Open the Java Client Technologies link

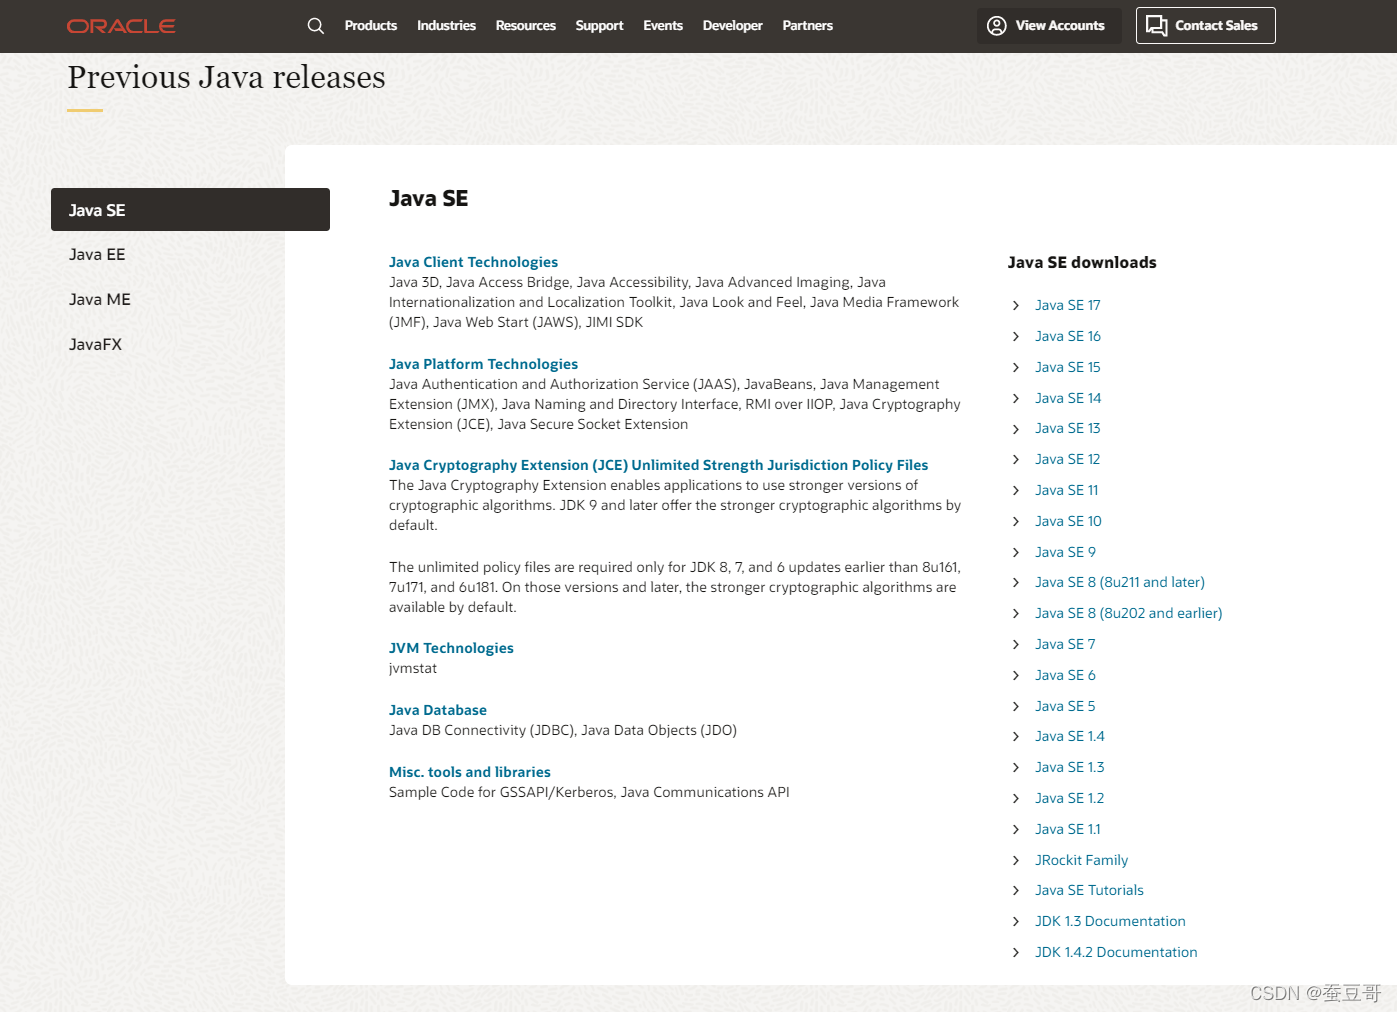(x=473, y=261)
